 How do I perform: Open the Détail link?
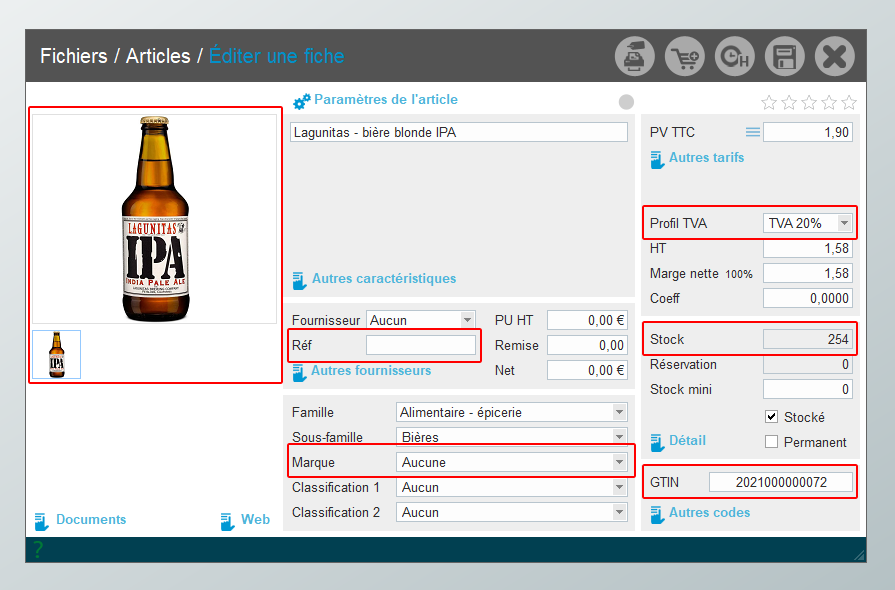(687, 441)
